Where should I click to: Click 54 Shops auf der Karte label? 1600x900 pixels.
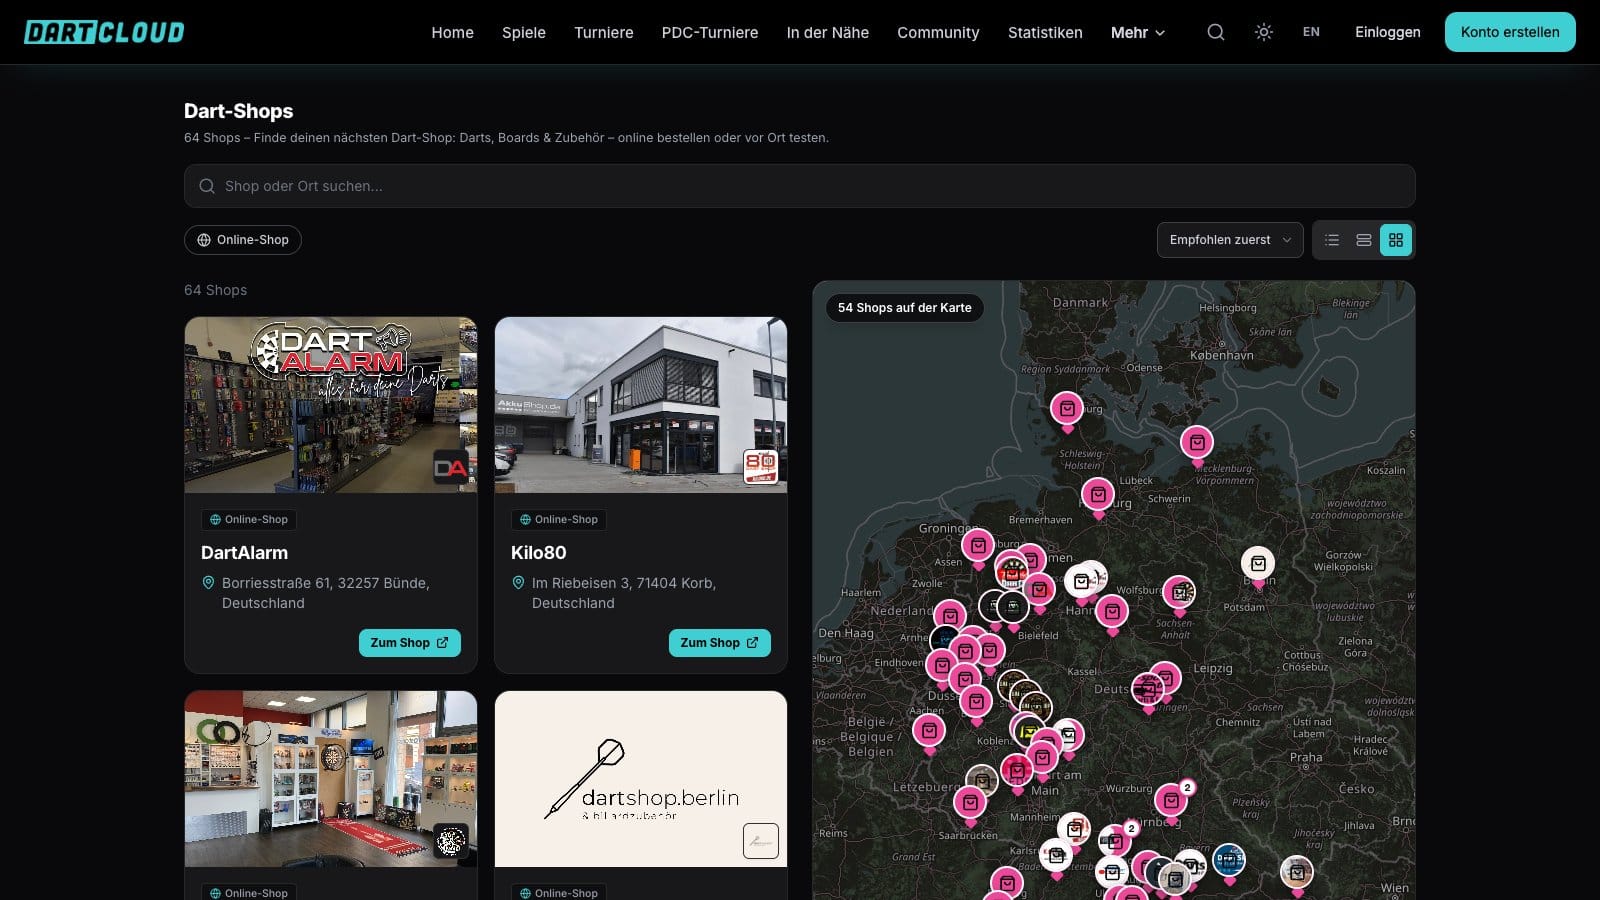pos(905,308)
